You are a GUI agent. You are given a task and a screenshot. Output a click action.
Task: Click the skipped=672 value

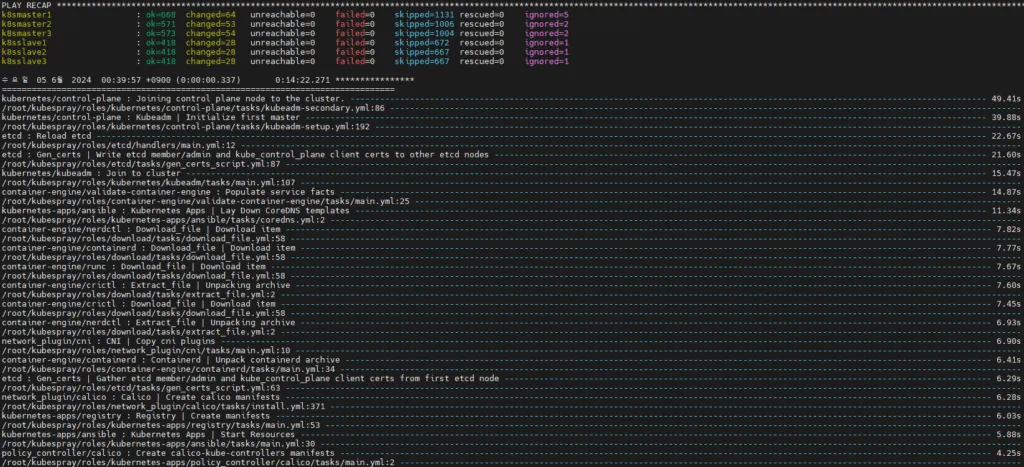tap(421, 42)
